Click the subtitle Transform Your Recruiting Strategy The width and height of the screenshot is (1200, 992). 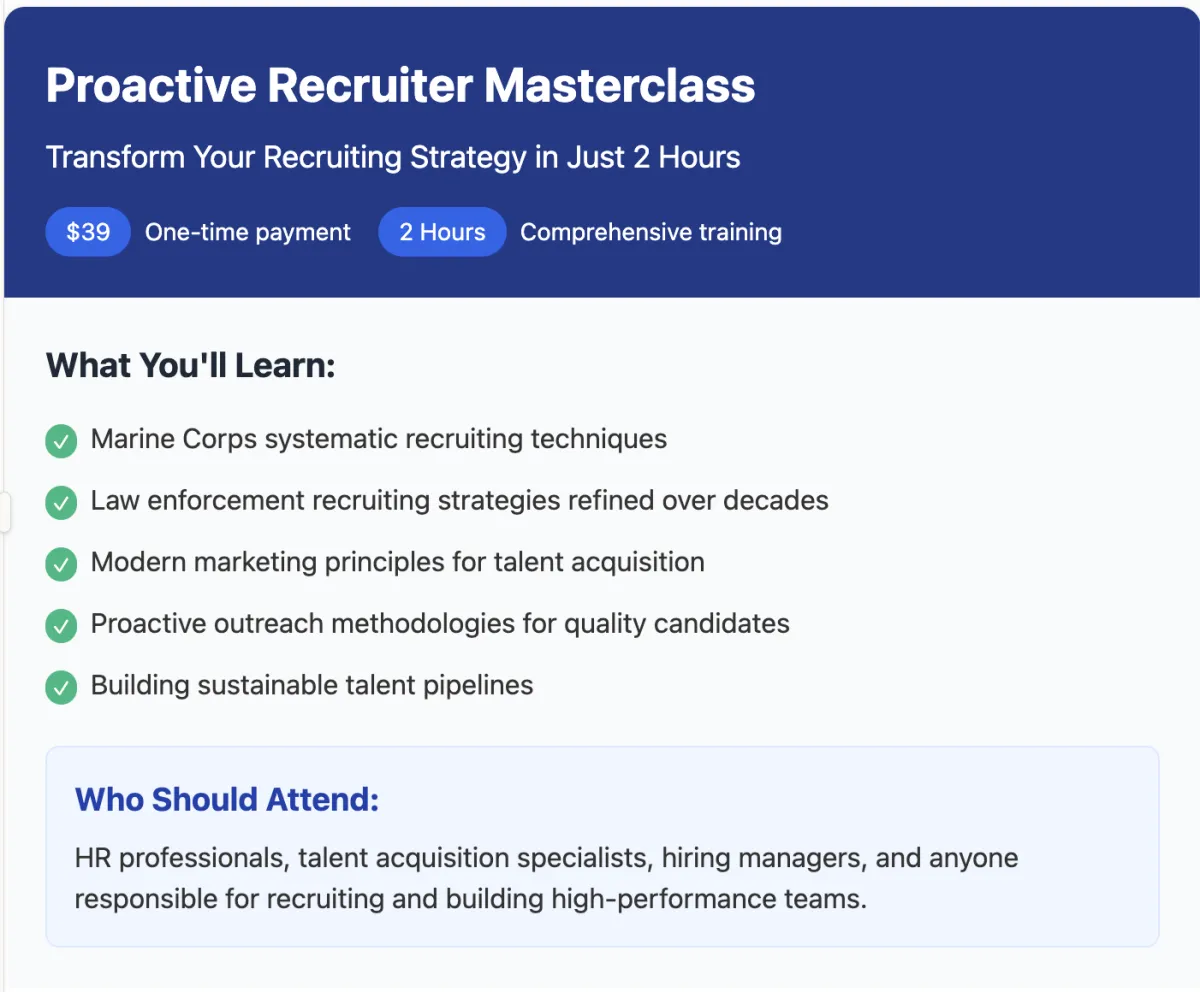393,157
